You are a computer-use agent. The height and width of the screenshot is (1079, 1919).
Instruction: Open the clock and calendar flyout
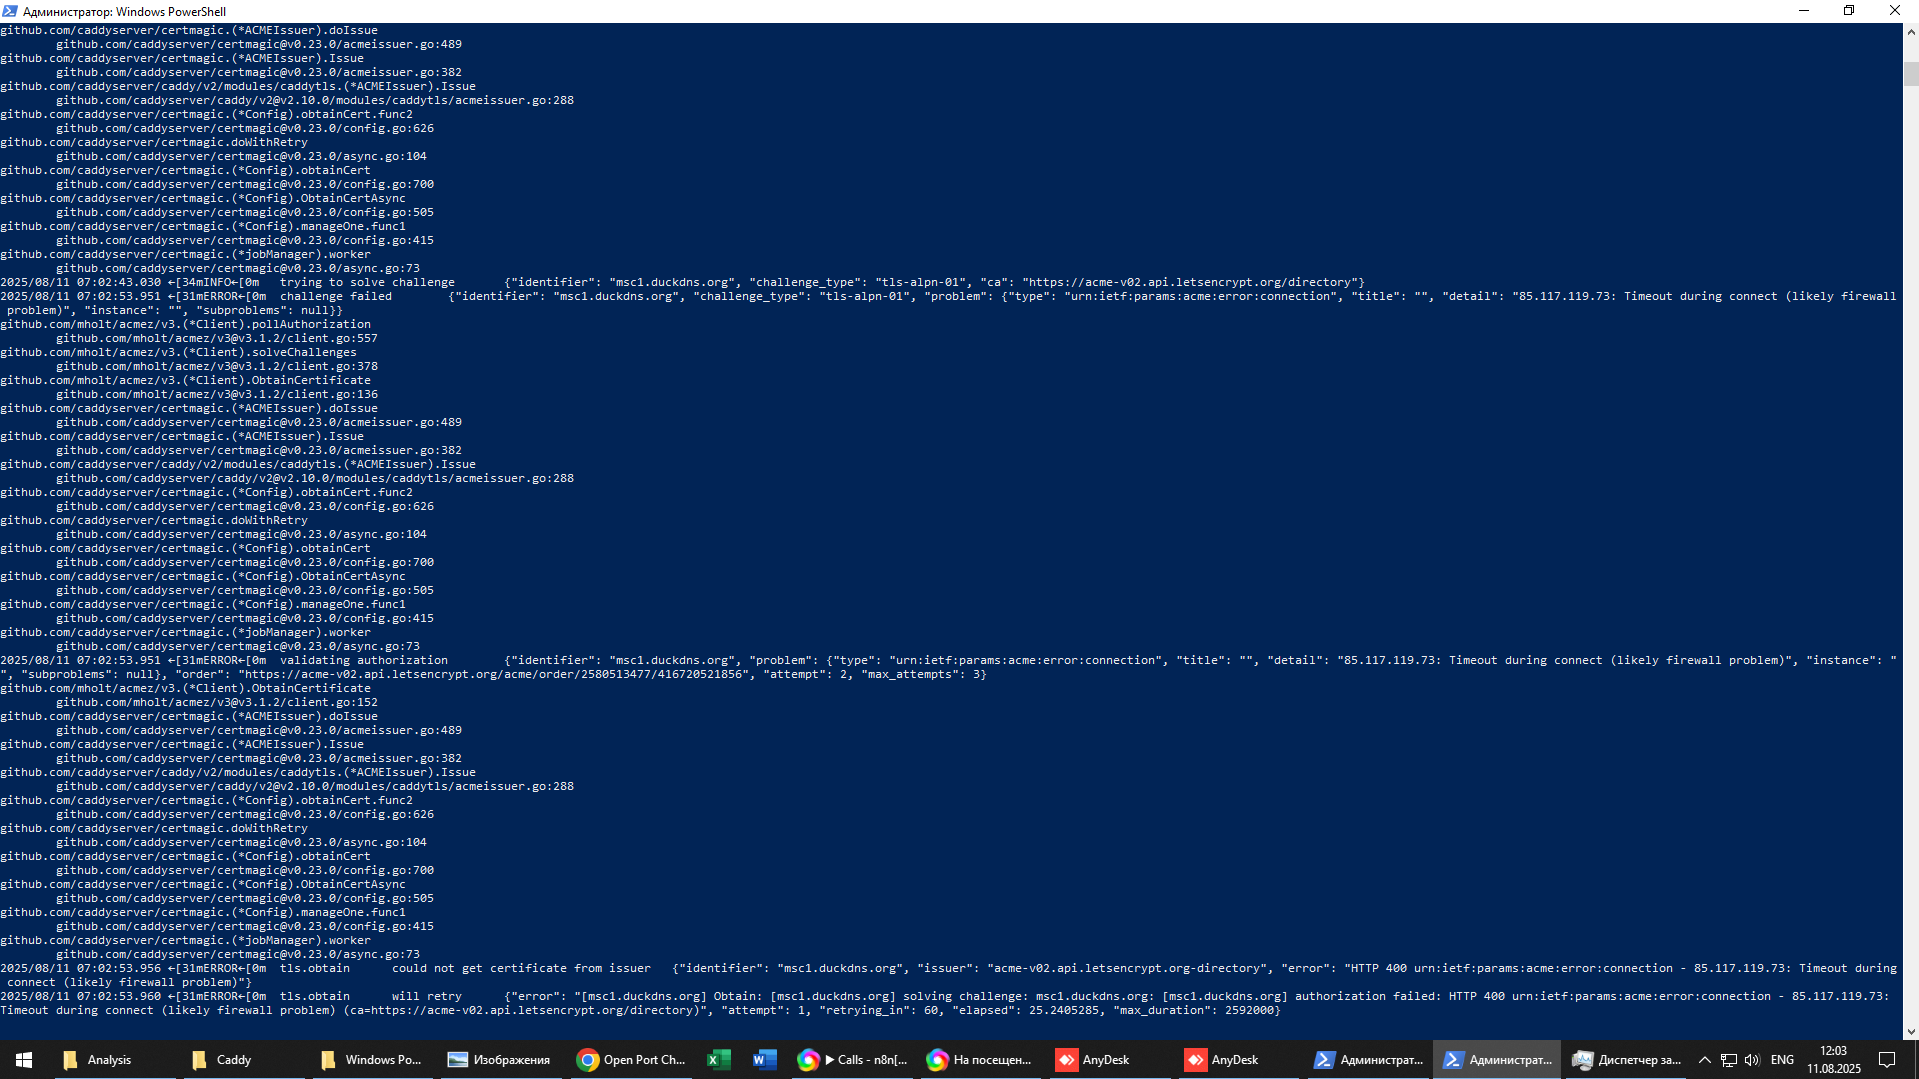(1833, 1060)
